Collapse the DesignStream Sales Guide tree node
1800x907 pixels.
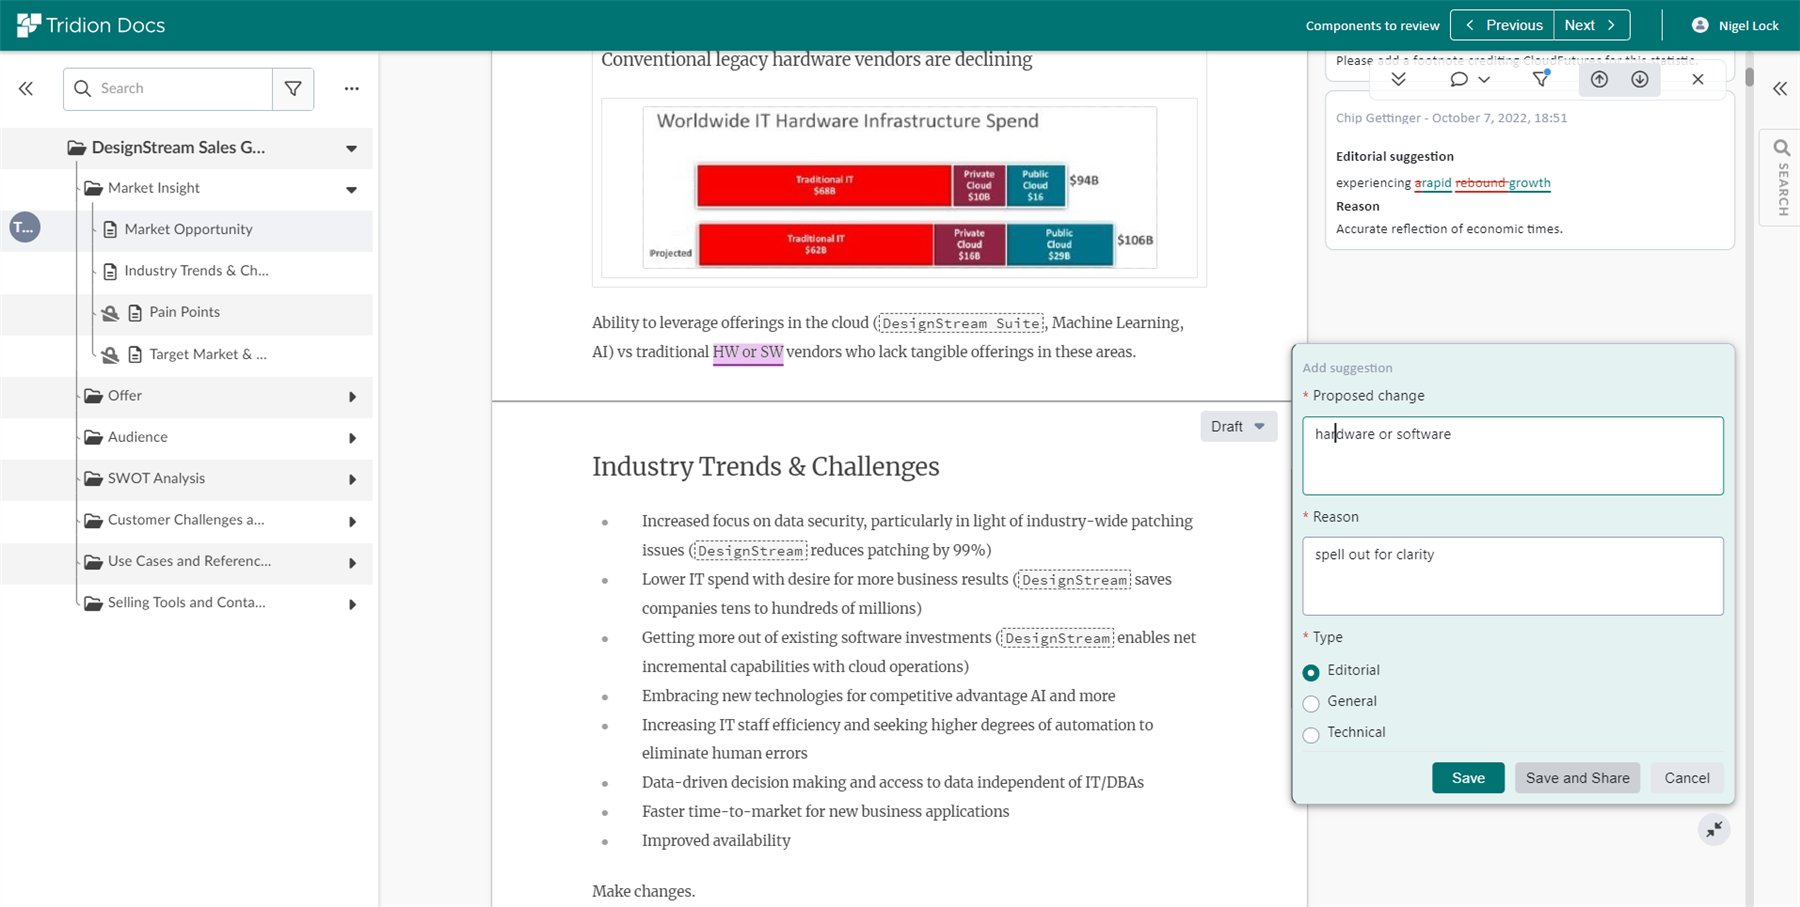click(351, 148)
